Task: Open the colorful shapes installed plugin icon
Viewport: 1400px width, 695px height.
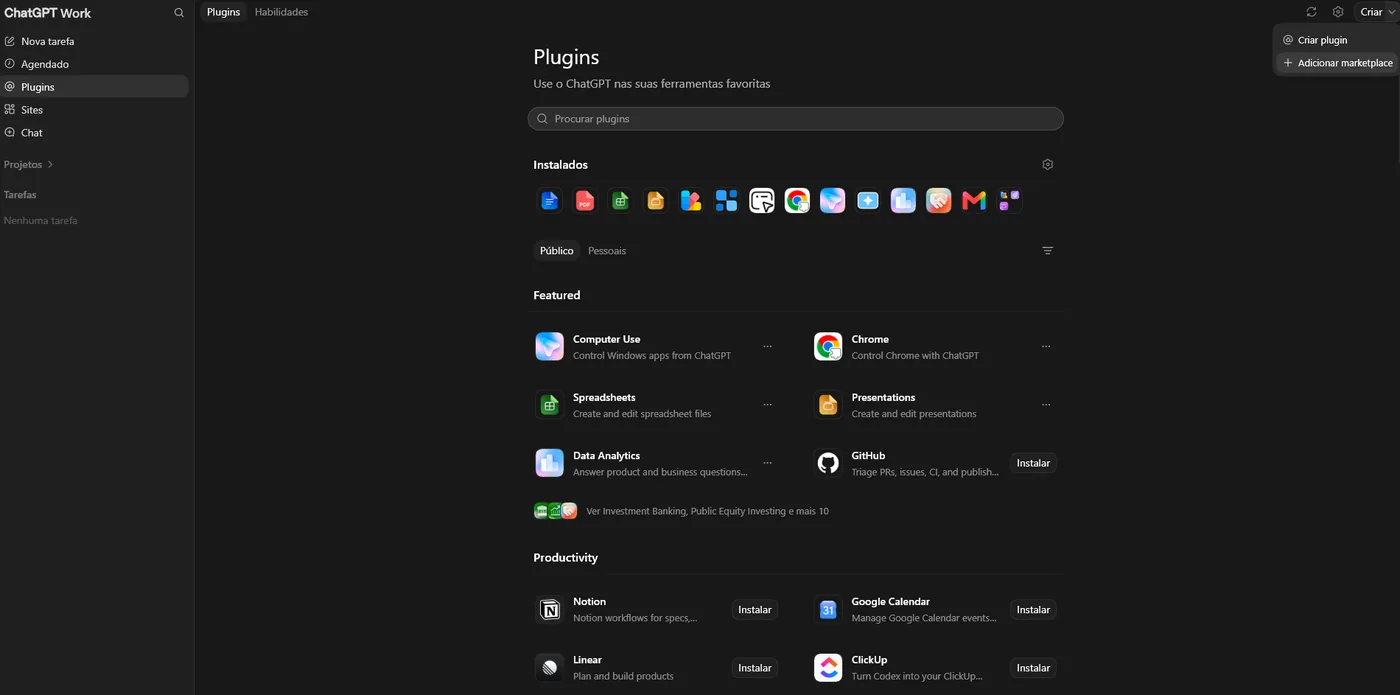Action: pyautogui.click(x=691, y=201)
